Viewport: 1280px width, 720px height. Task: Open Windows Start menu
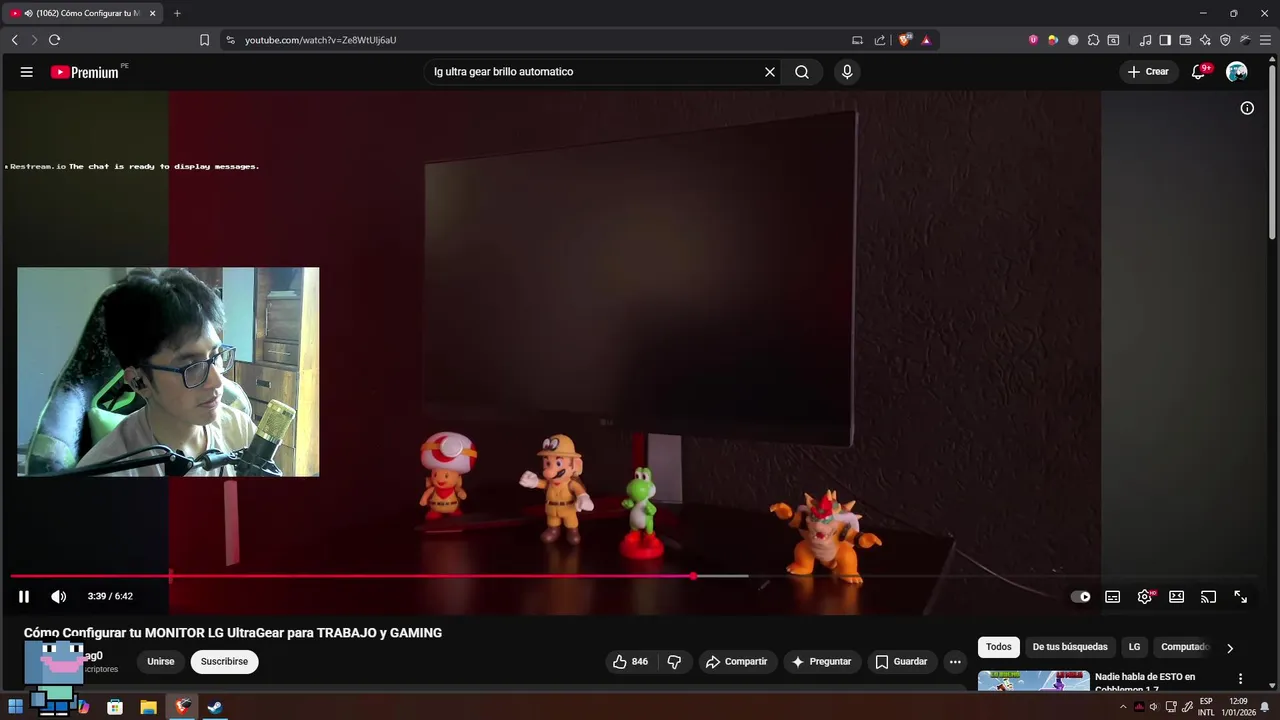15,707
